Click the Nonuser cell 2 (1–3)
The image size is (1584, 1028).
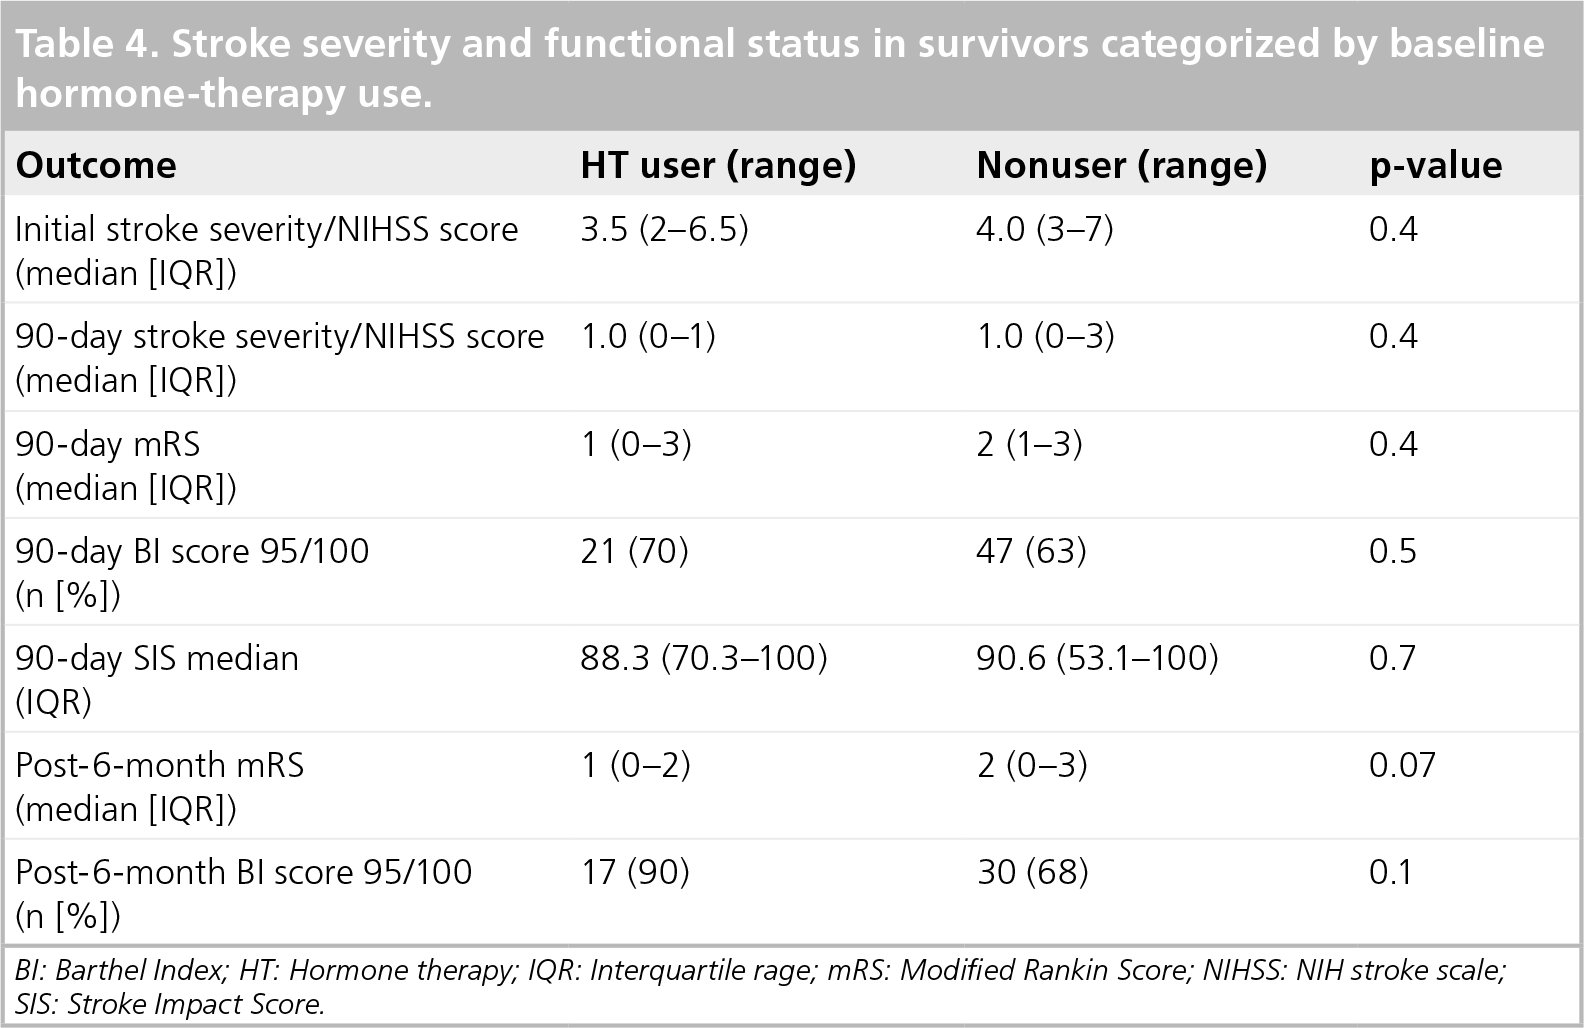1029,444
